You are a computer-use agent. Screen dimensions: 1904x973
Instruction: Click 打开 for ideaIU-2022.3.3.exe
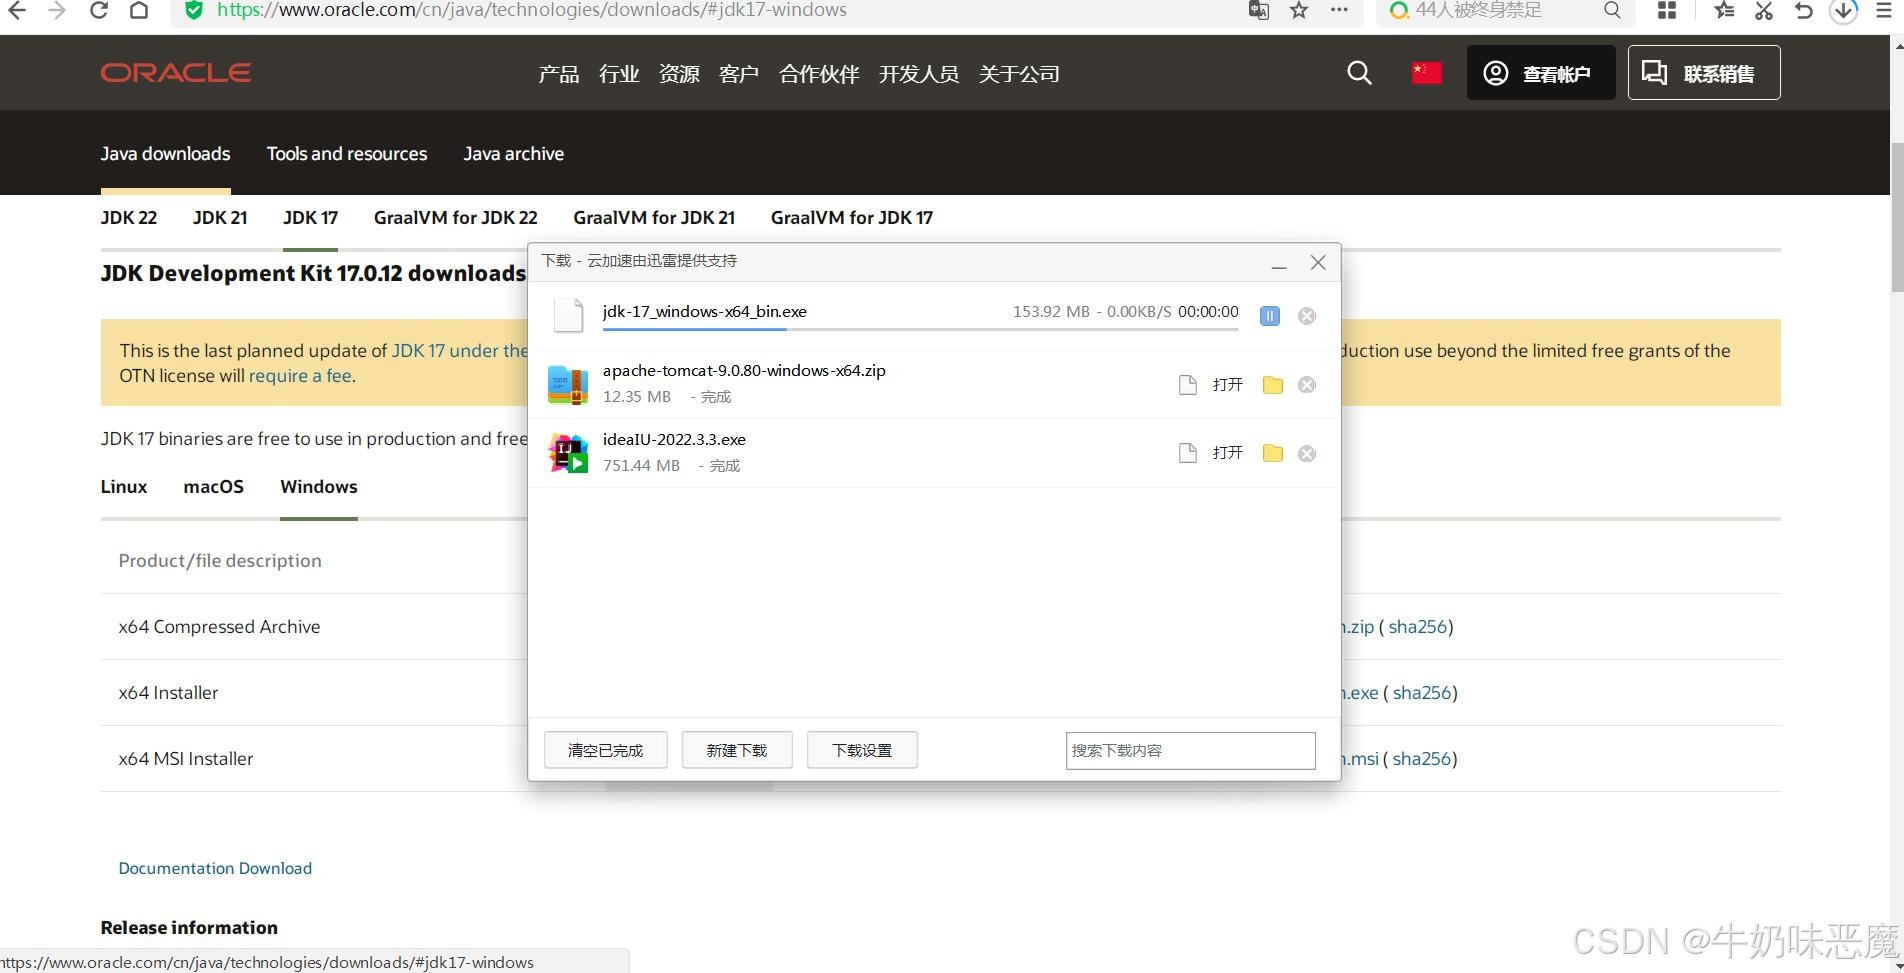coord(1228,453)
